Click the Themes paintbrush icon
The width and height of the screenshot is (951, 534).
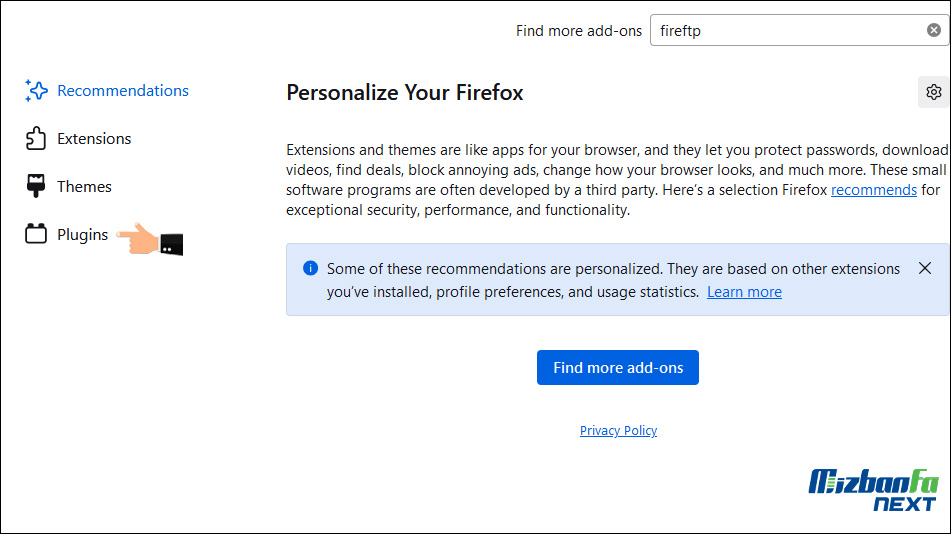click(36, 186)
